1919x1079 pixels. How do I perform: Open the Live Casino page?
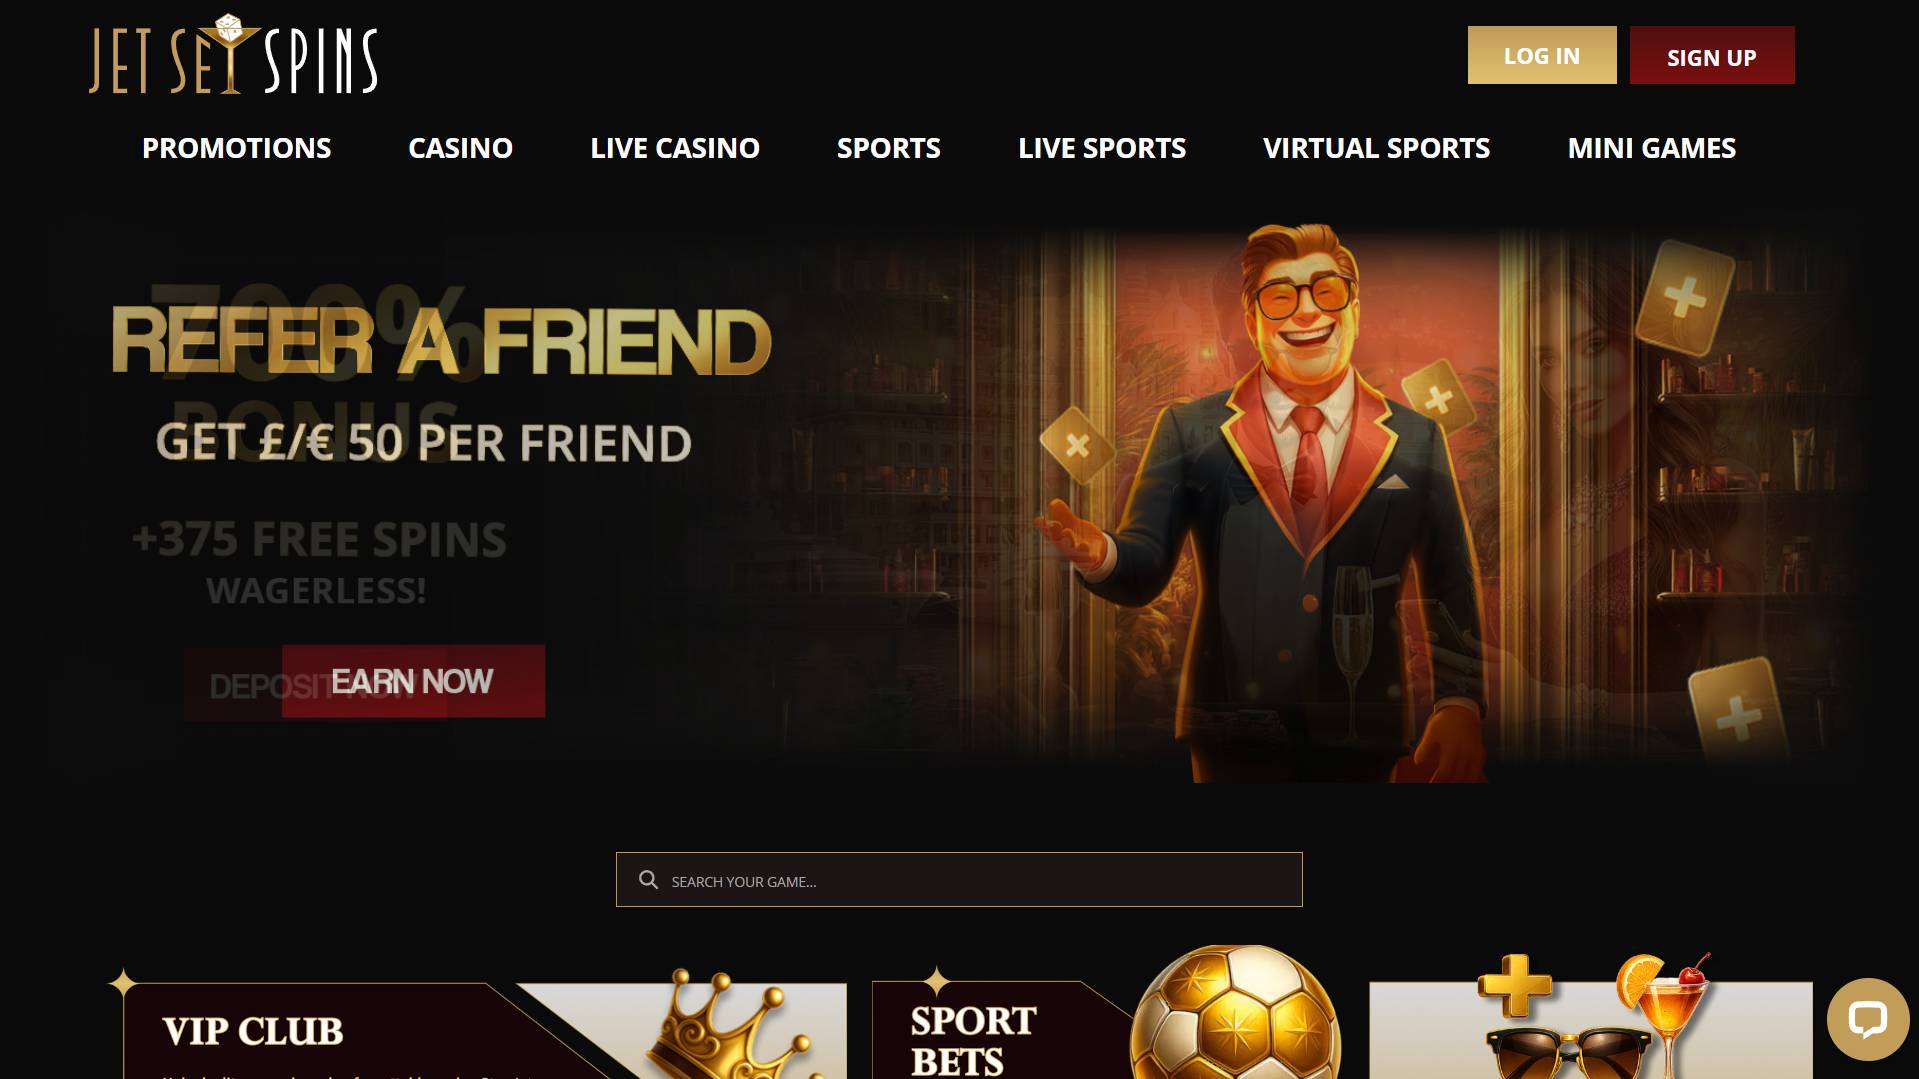[x=675, y=148]
